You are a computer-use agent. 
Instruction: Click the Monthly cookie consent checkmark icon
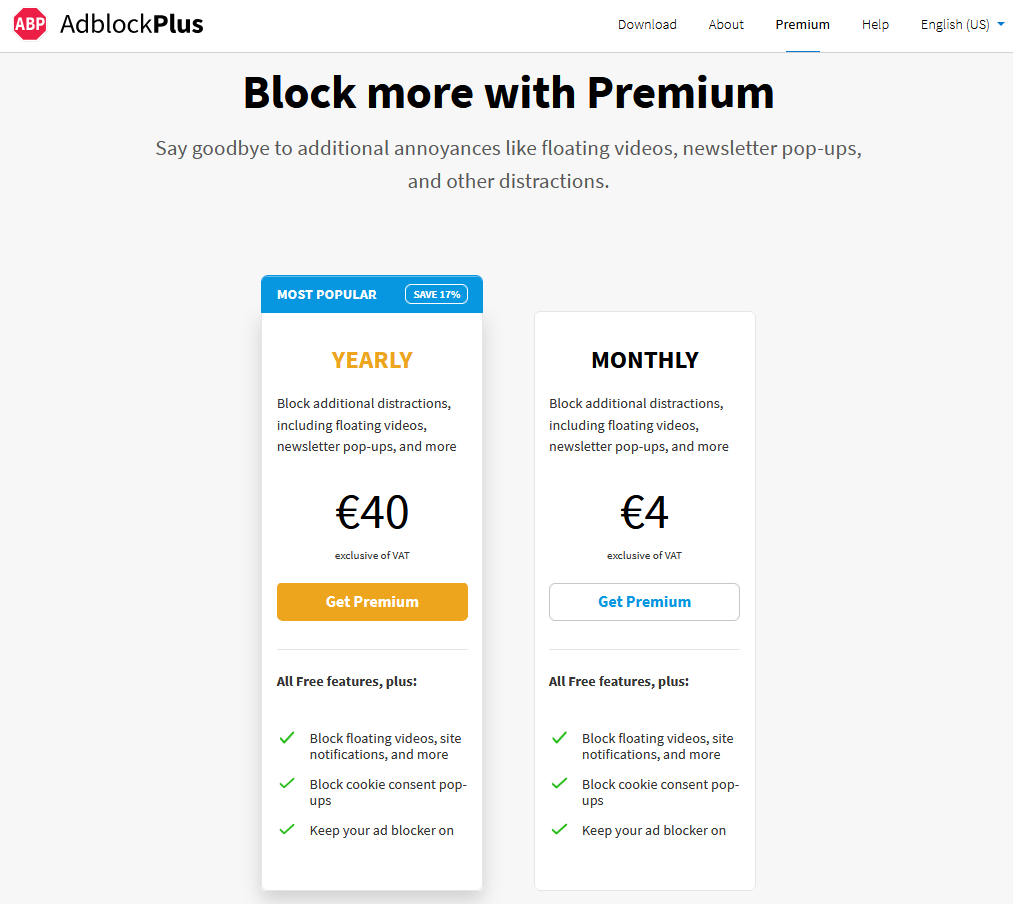click(x=559, y=783)
